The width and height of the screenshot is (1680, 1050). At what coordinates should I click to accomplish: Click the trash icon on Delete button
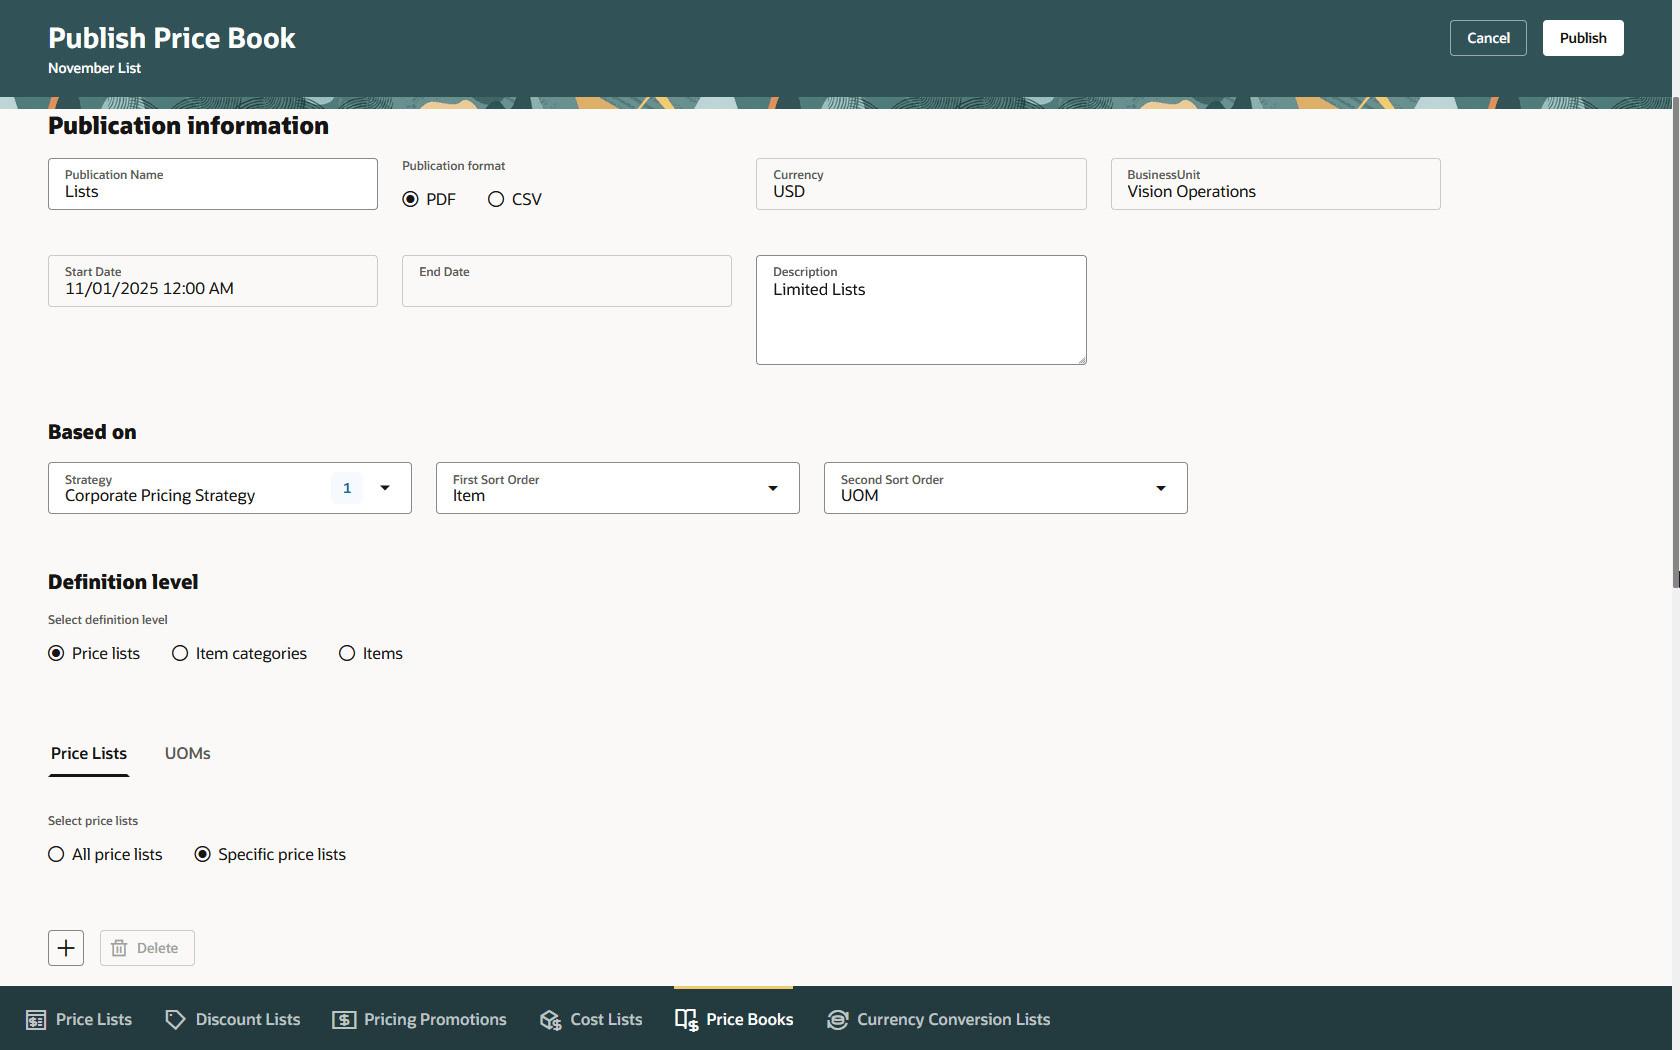[119, 948]
